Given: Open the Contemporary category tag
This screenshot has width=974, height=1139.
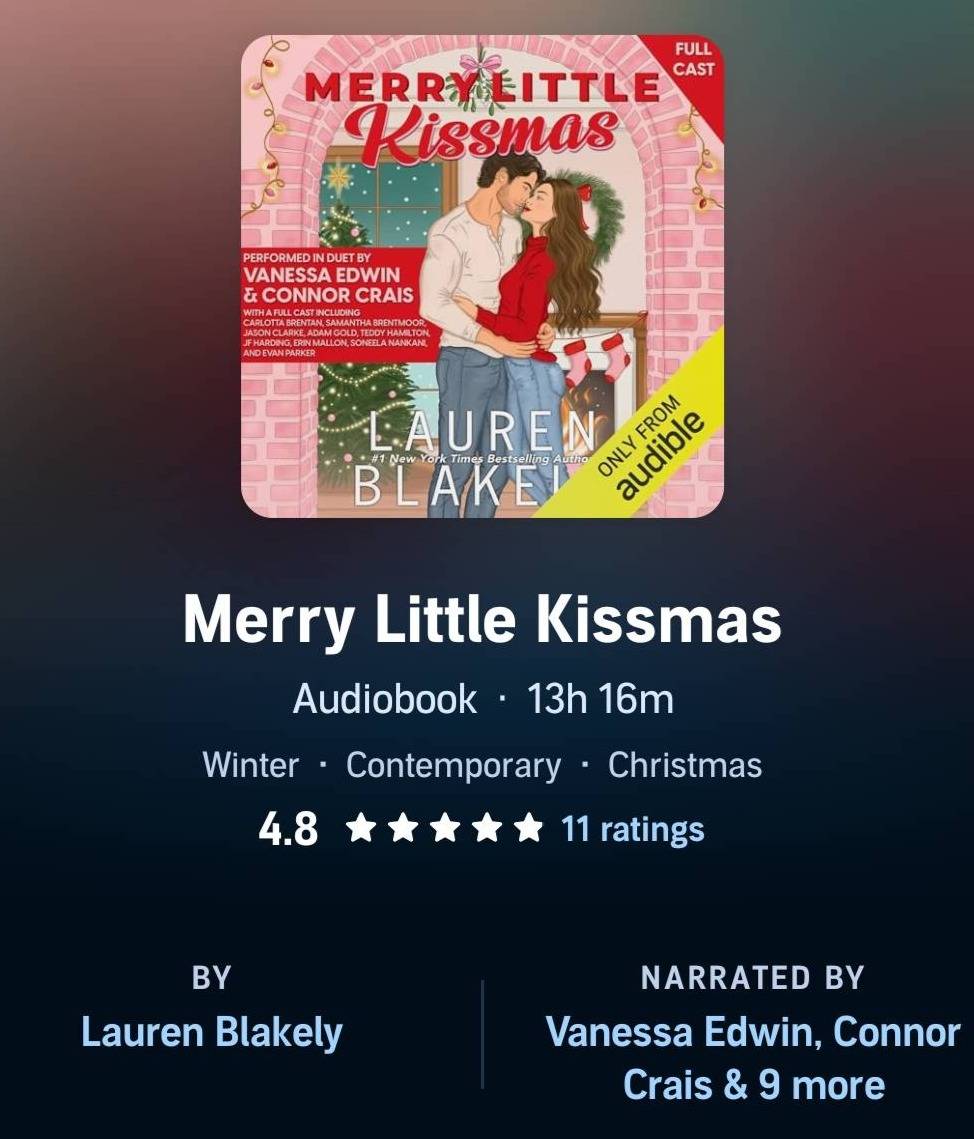Looking at the screenshot, I should pos(453,765).
